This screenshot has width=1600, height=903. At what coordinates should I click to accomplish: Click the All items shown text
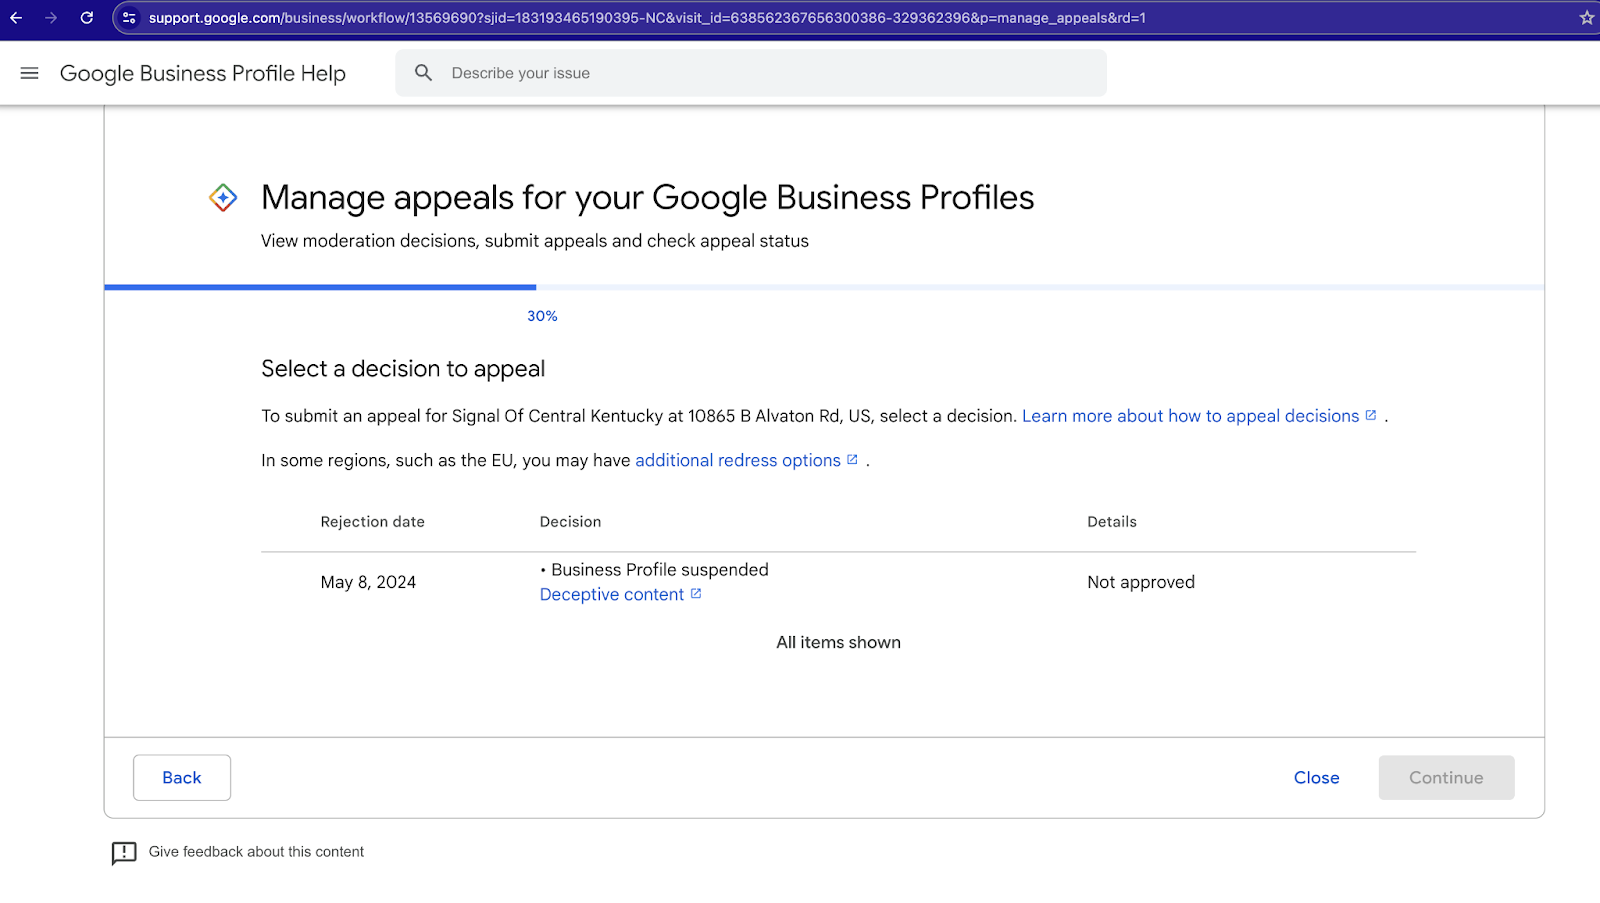pos(838,642)
